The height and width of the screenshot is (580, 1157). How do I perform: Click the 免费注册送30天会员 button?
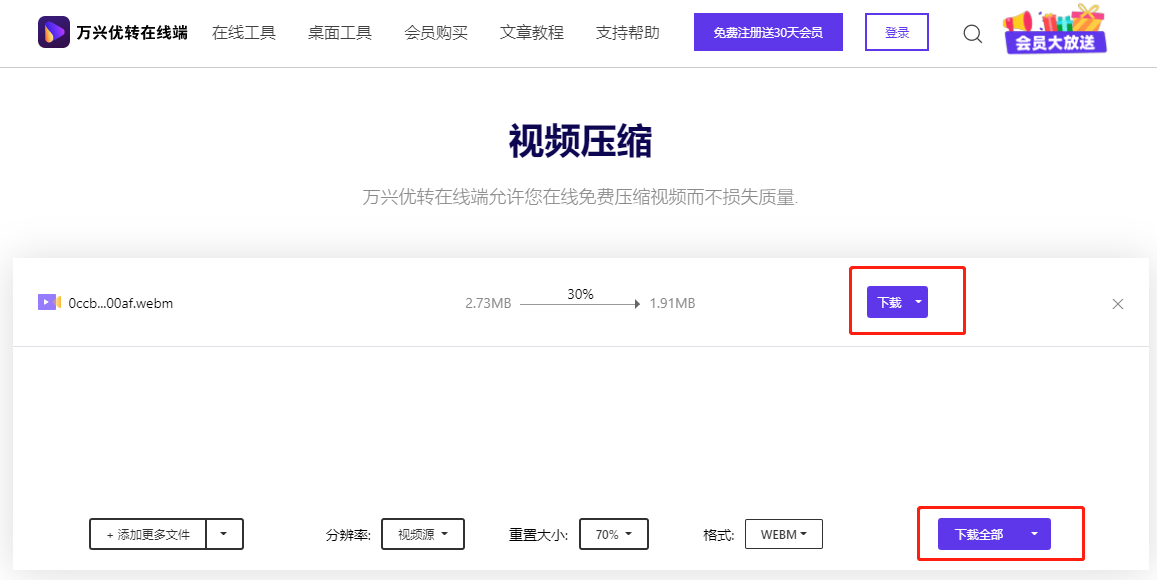(x=768, y=31)
